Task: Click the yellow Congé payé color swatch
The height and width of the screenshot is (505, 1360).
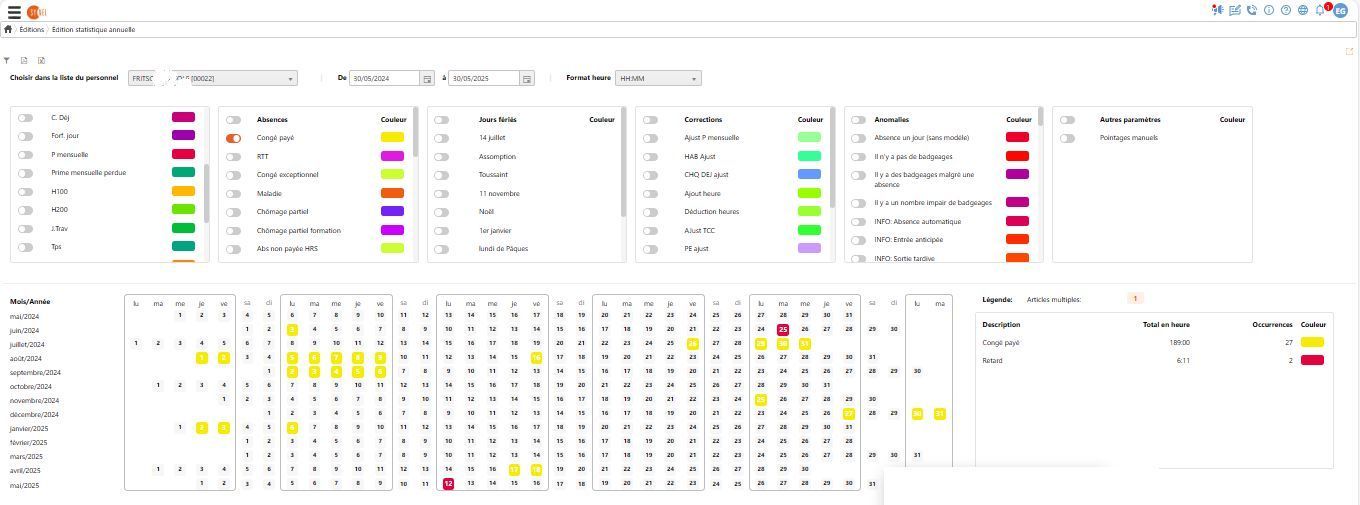Action: click(x=392, y=138)
